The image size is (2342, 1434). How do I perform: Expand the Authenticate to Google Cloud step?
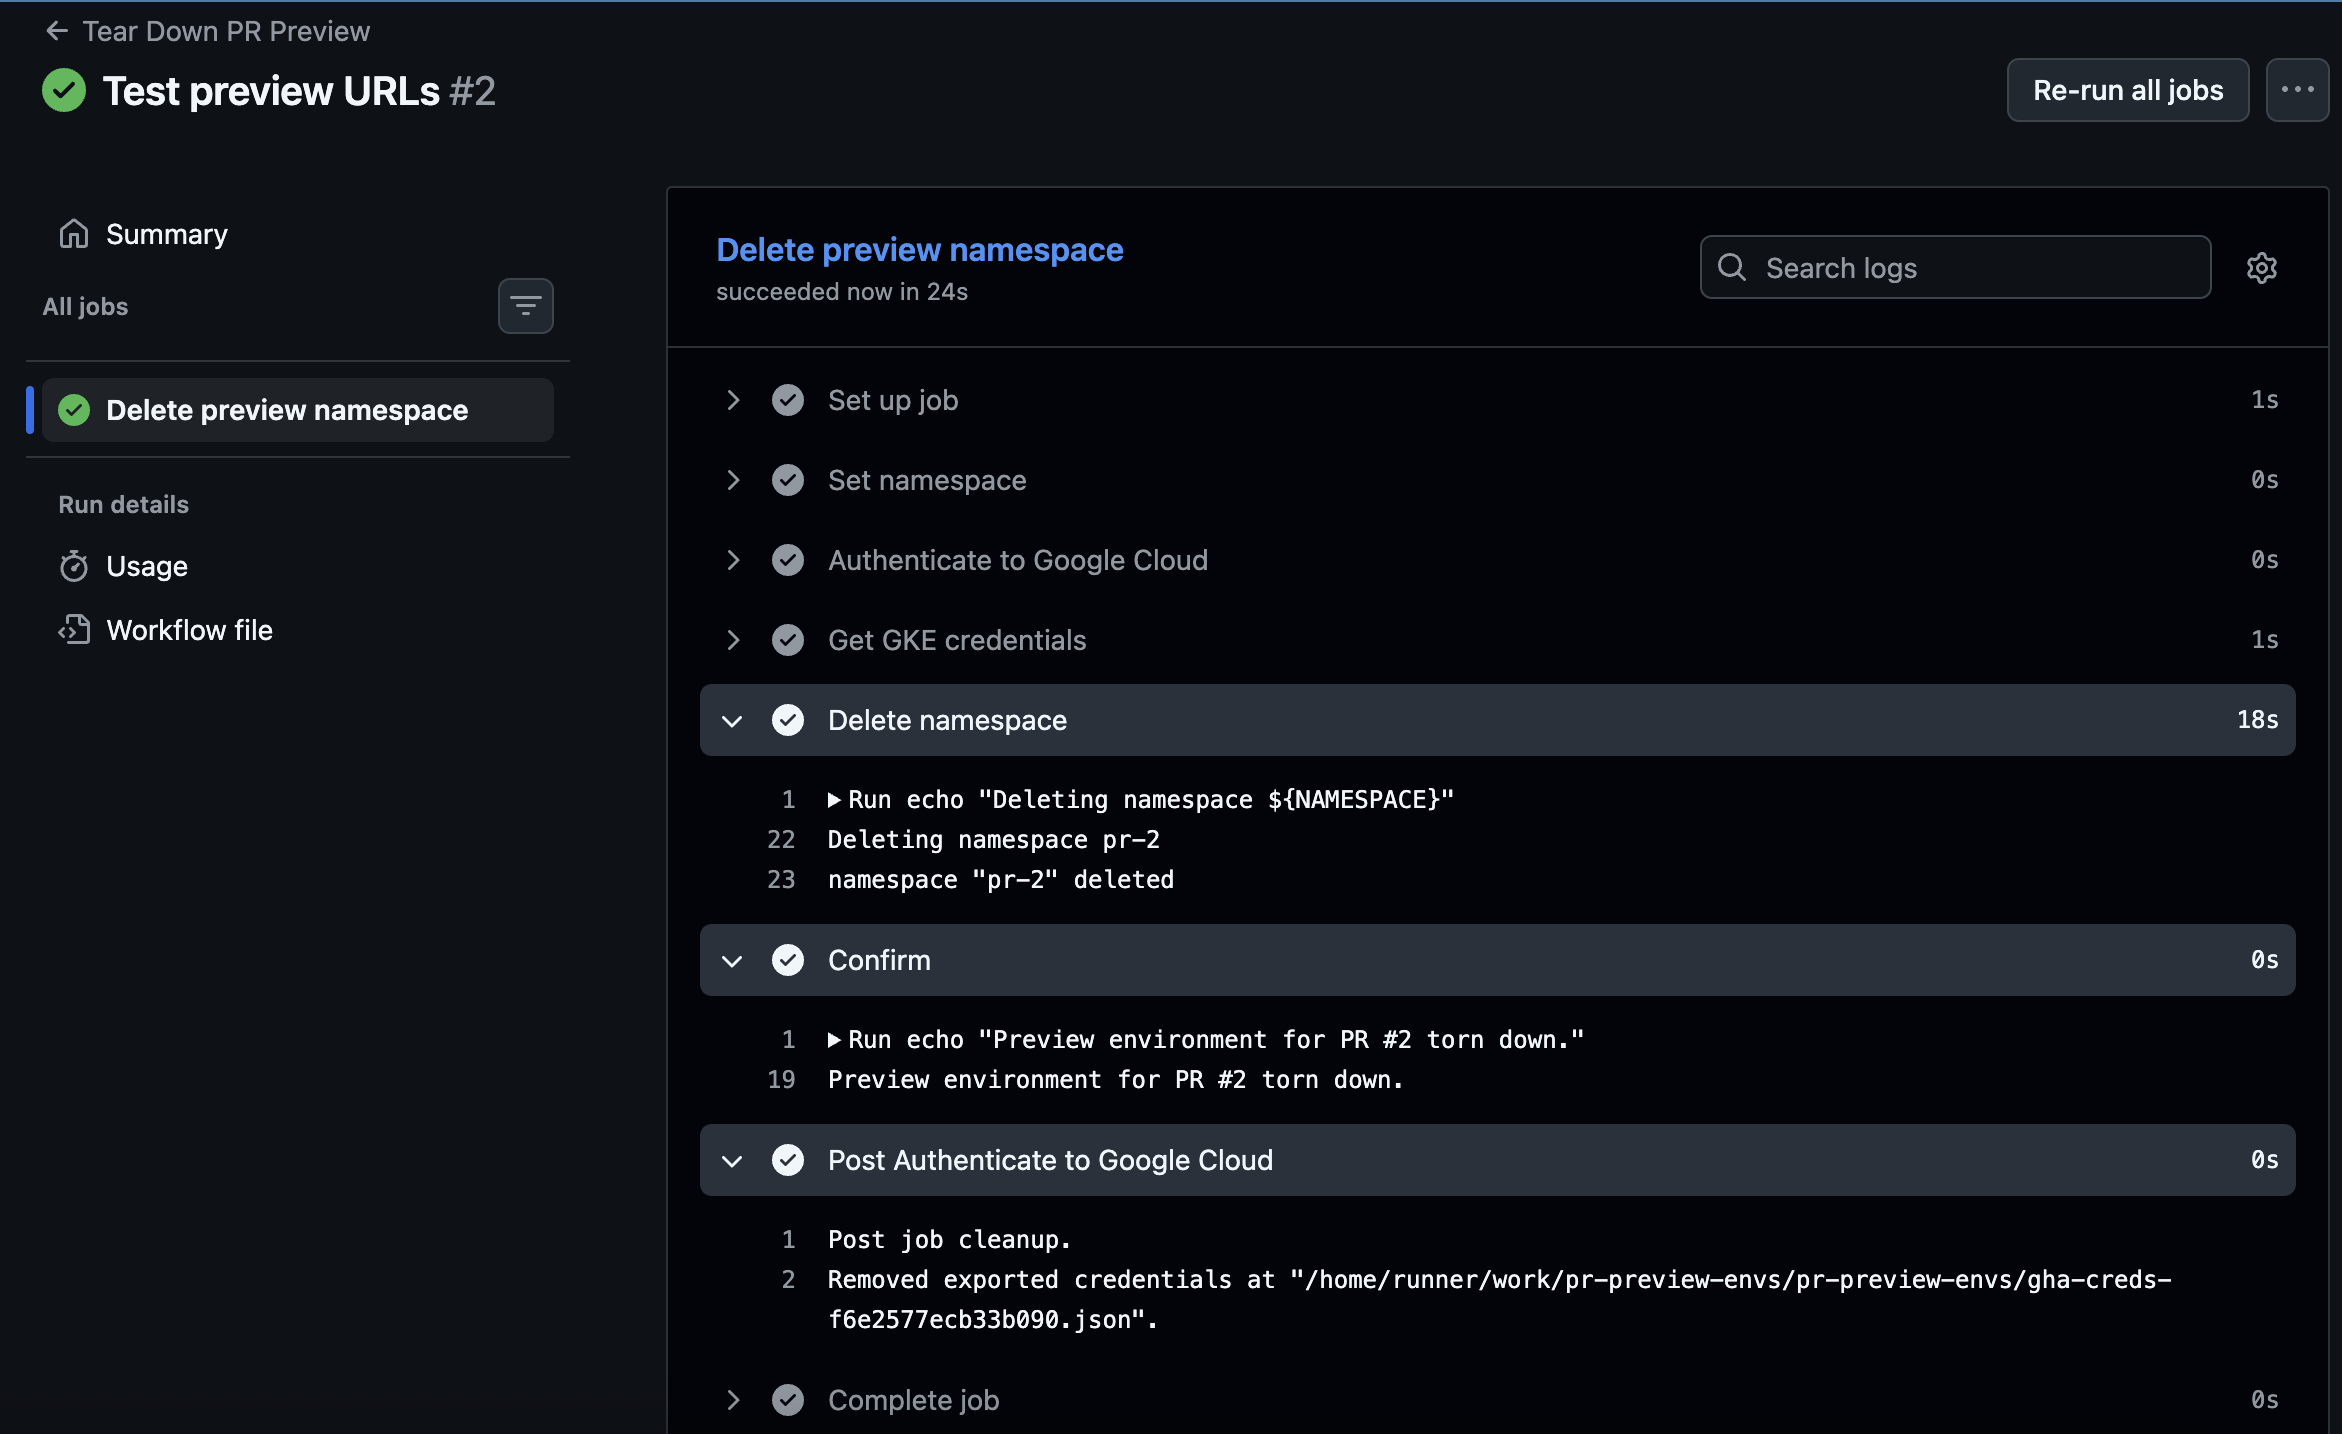pos(733,560)
